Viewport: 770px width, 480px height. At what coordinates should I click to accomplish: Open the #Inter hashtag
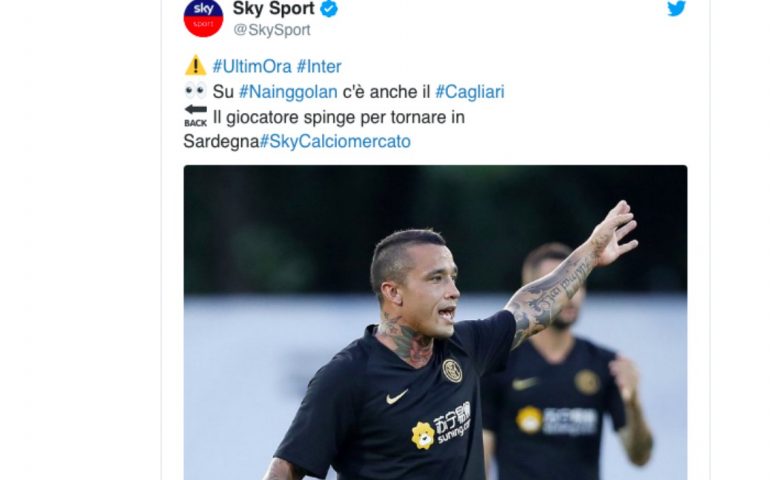point(319,66)
